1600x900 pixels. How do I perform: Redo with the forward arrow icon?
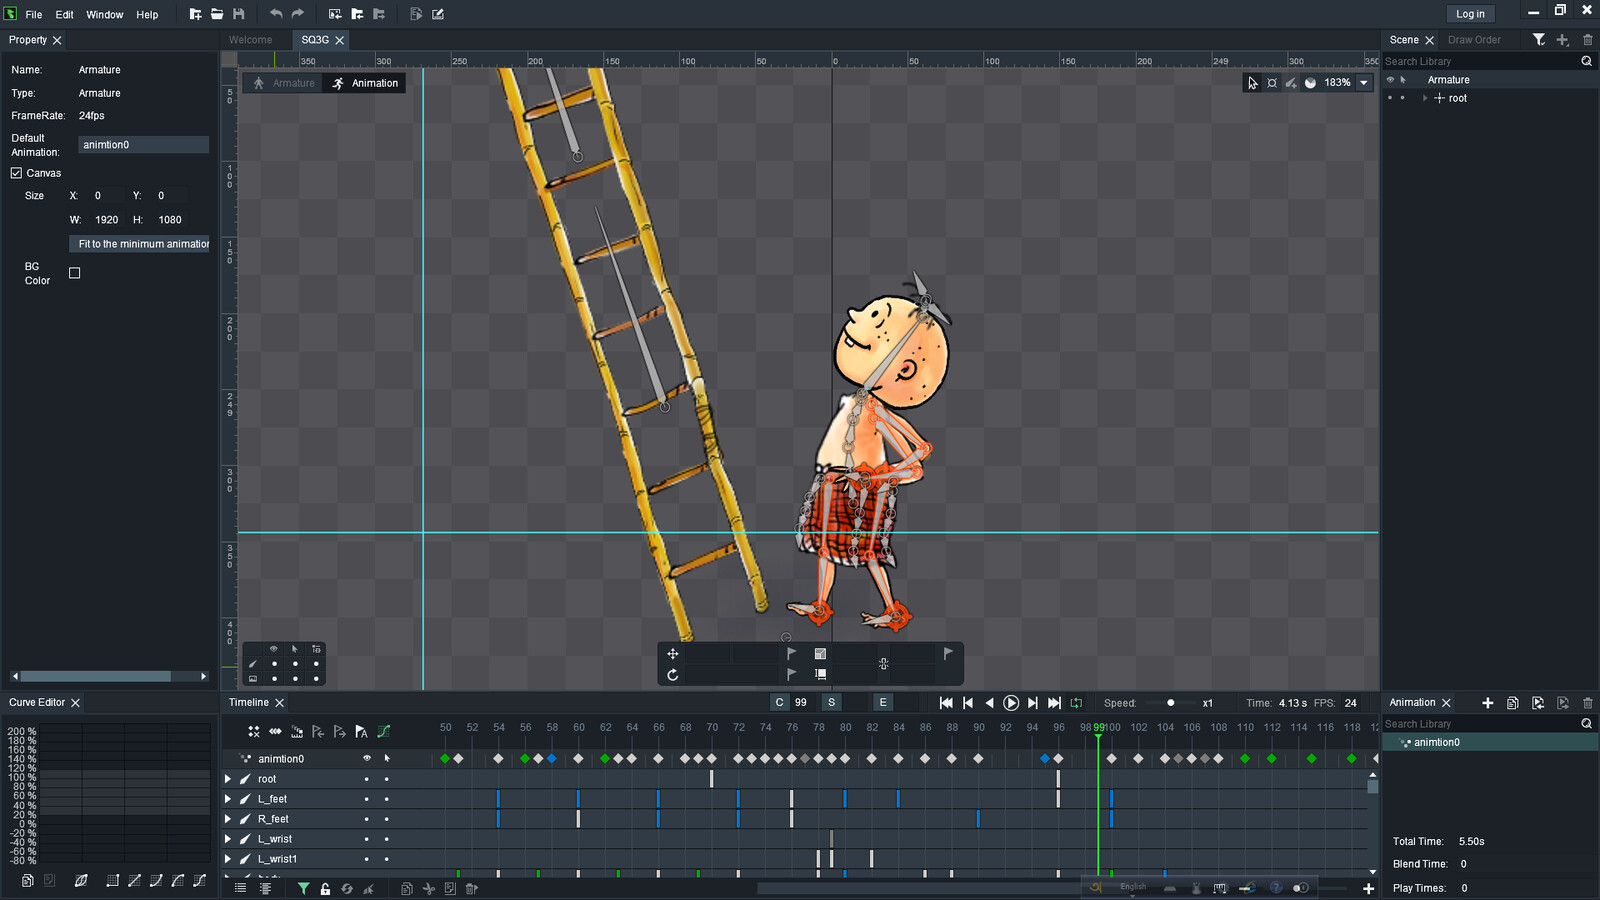297,14
